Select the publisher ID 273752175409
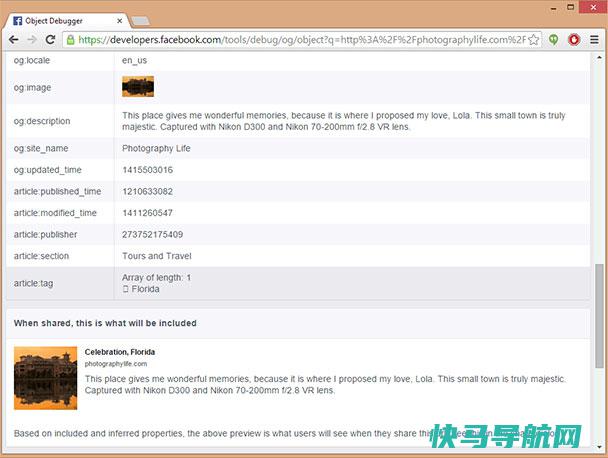The image size is (608, 458). 153,235
